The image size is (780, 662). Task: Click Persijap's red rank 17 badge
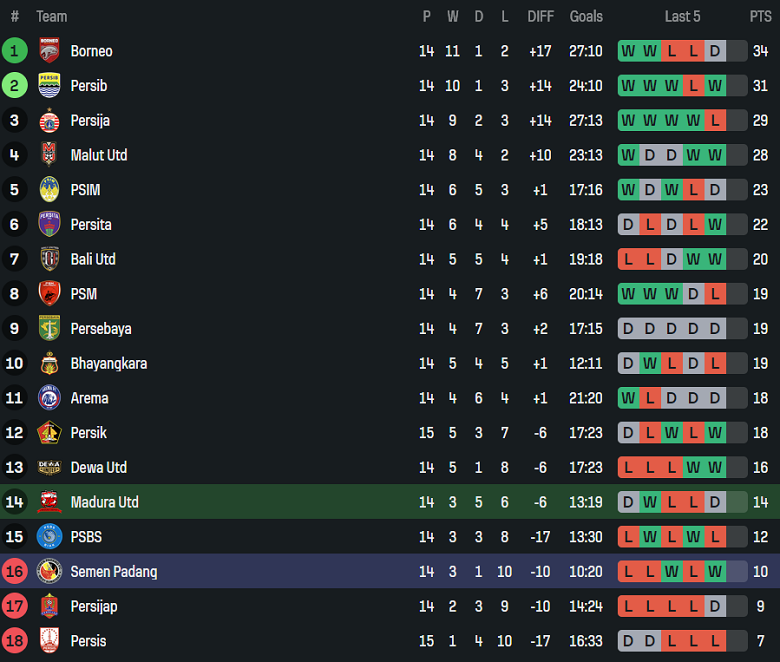pyautogui.click(x=15, y=606)
